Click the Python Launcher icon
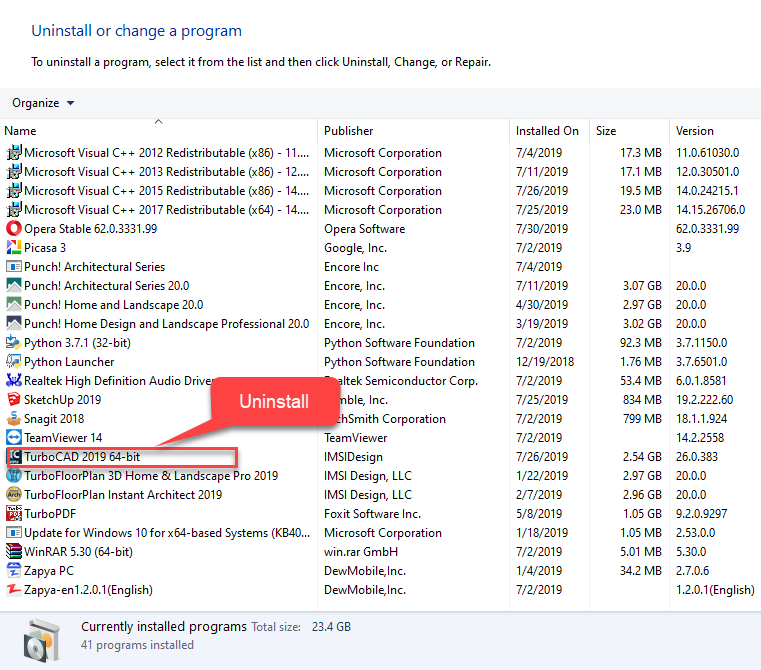 tap(14, 361)
